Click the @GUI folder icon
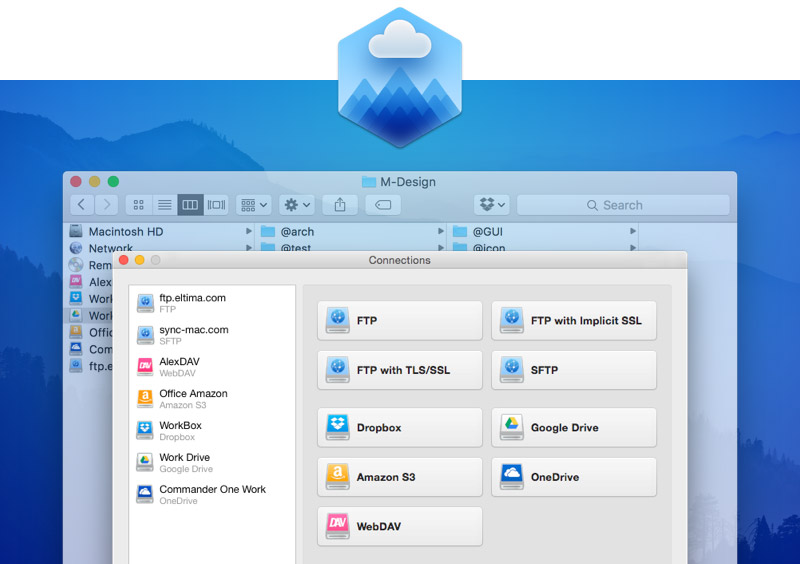Screen dimensions: 800x564 (460, 231)
